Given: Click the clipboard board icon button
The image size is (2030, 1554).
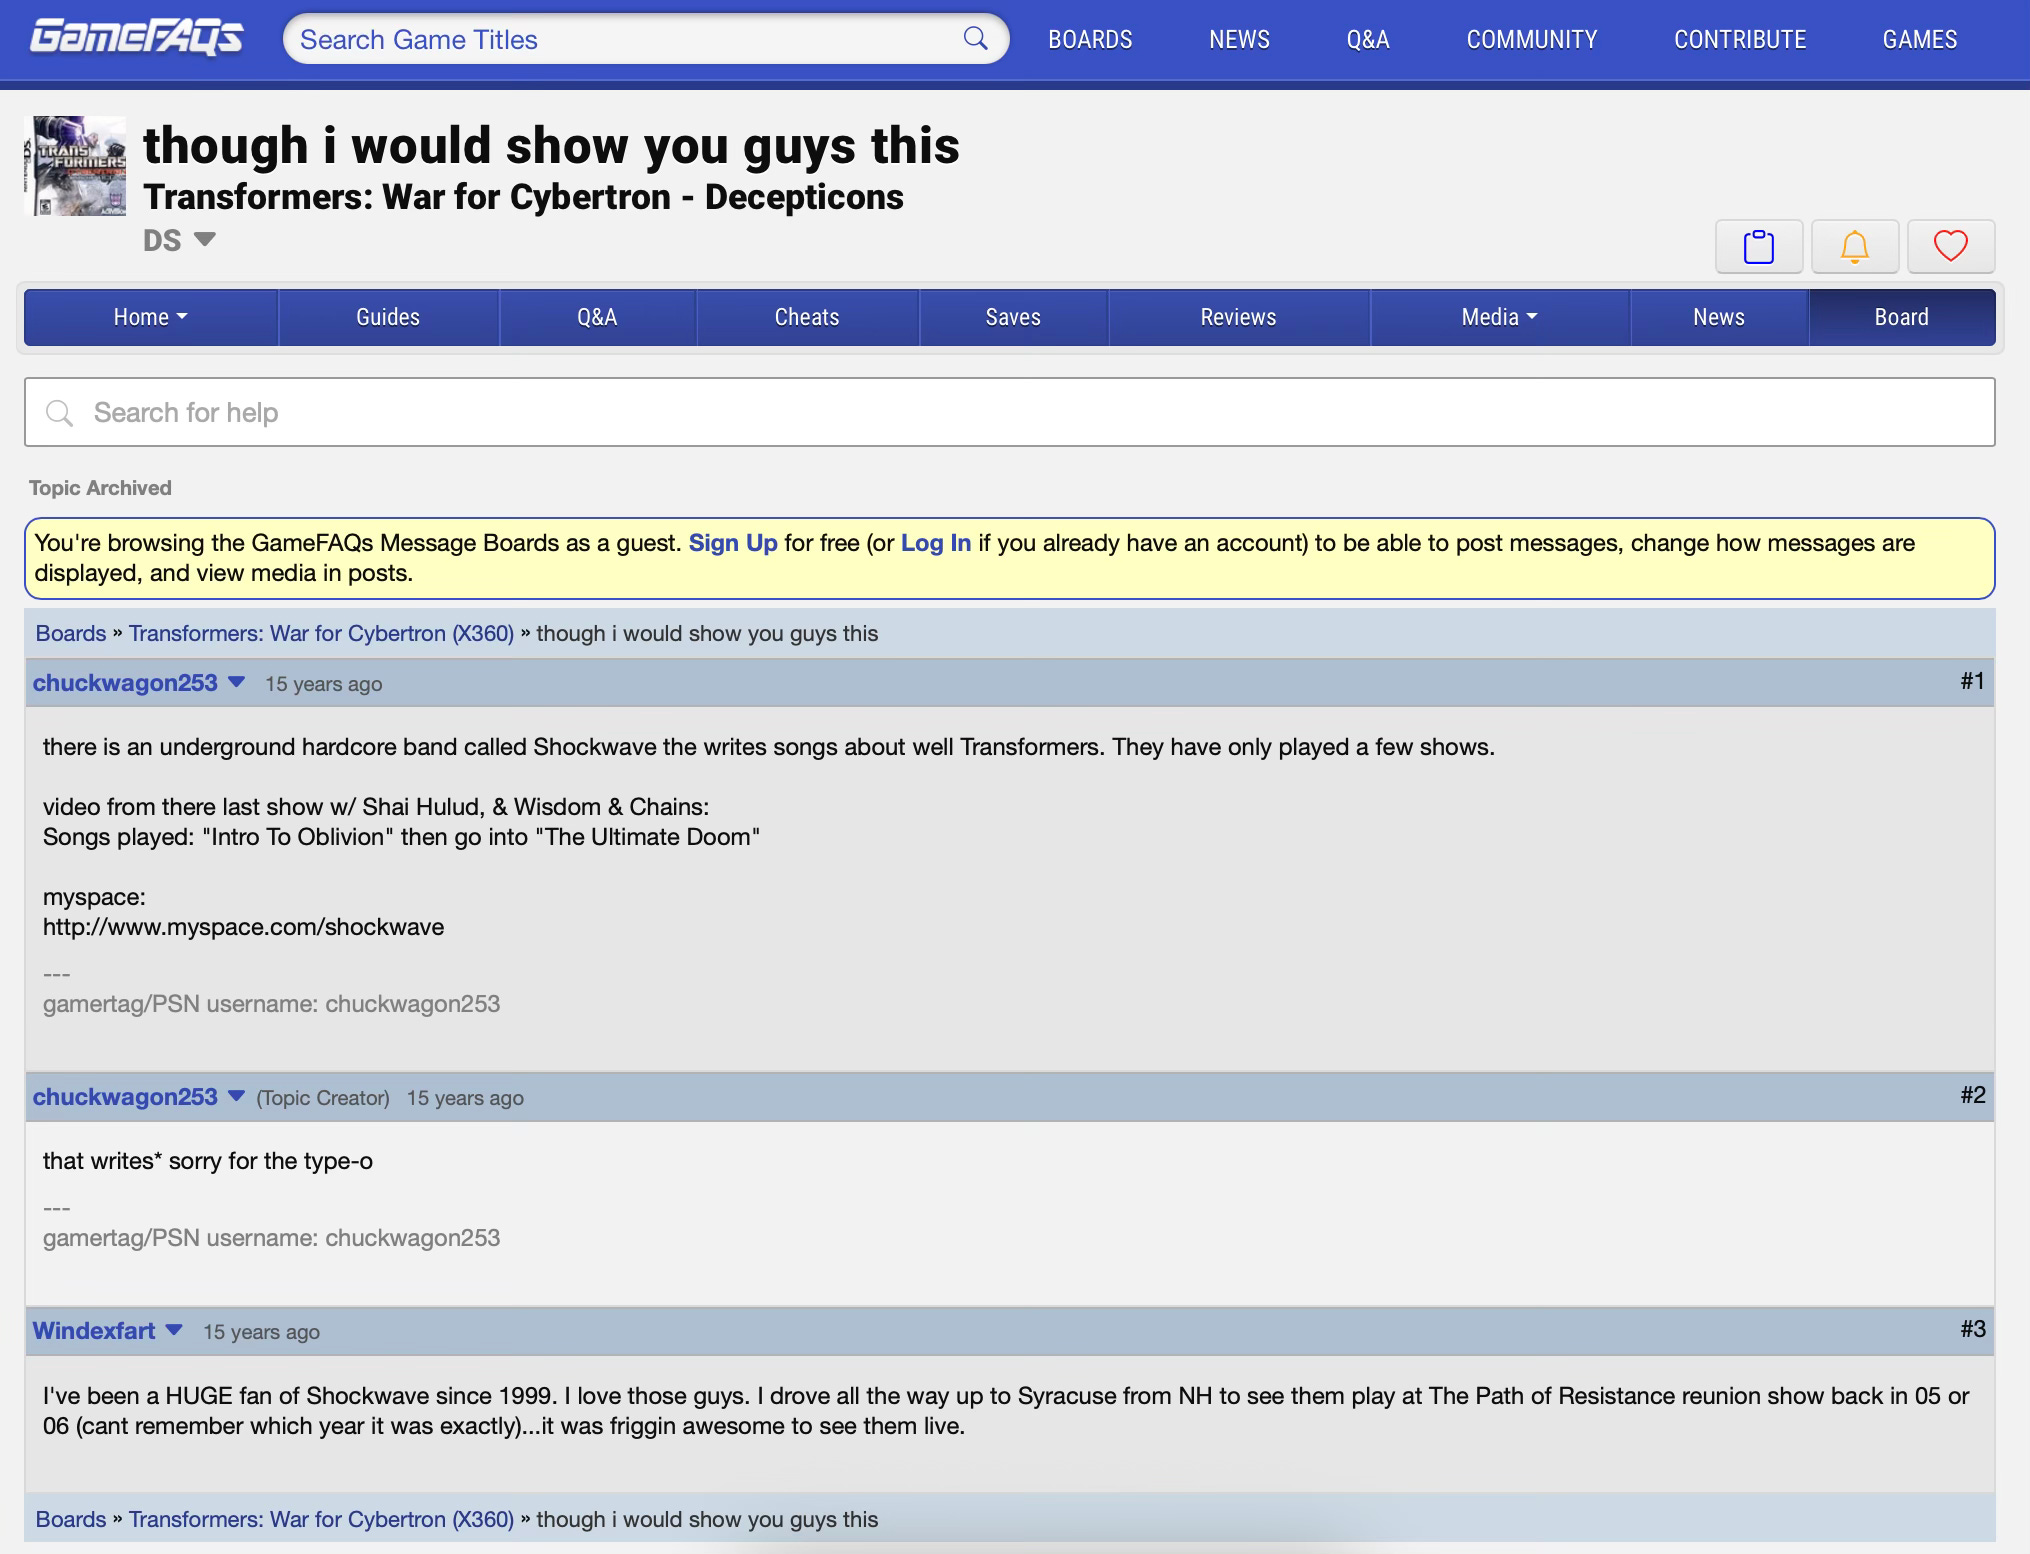Looking at the screenshot, I should tap(1758, 246).
